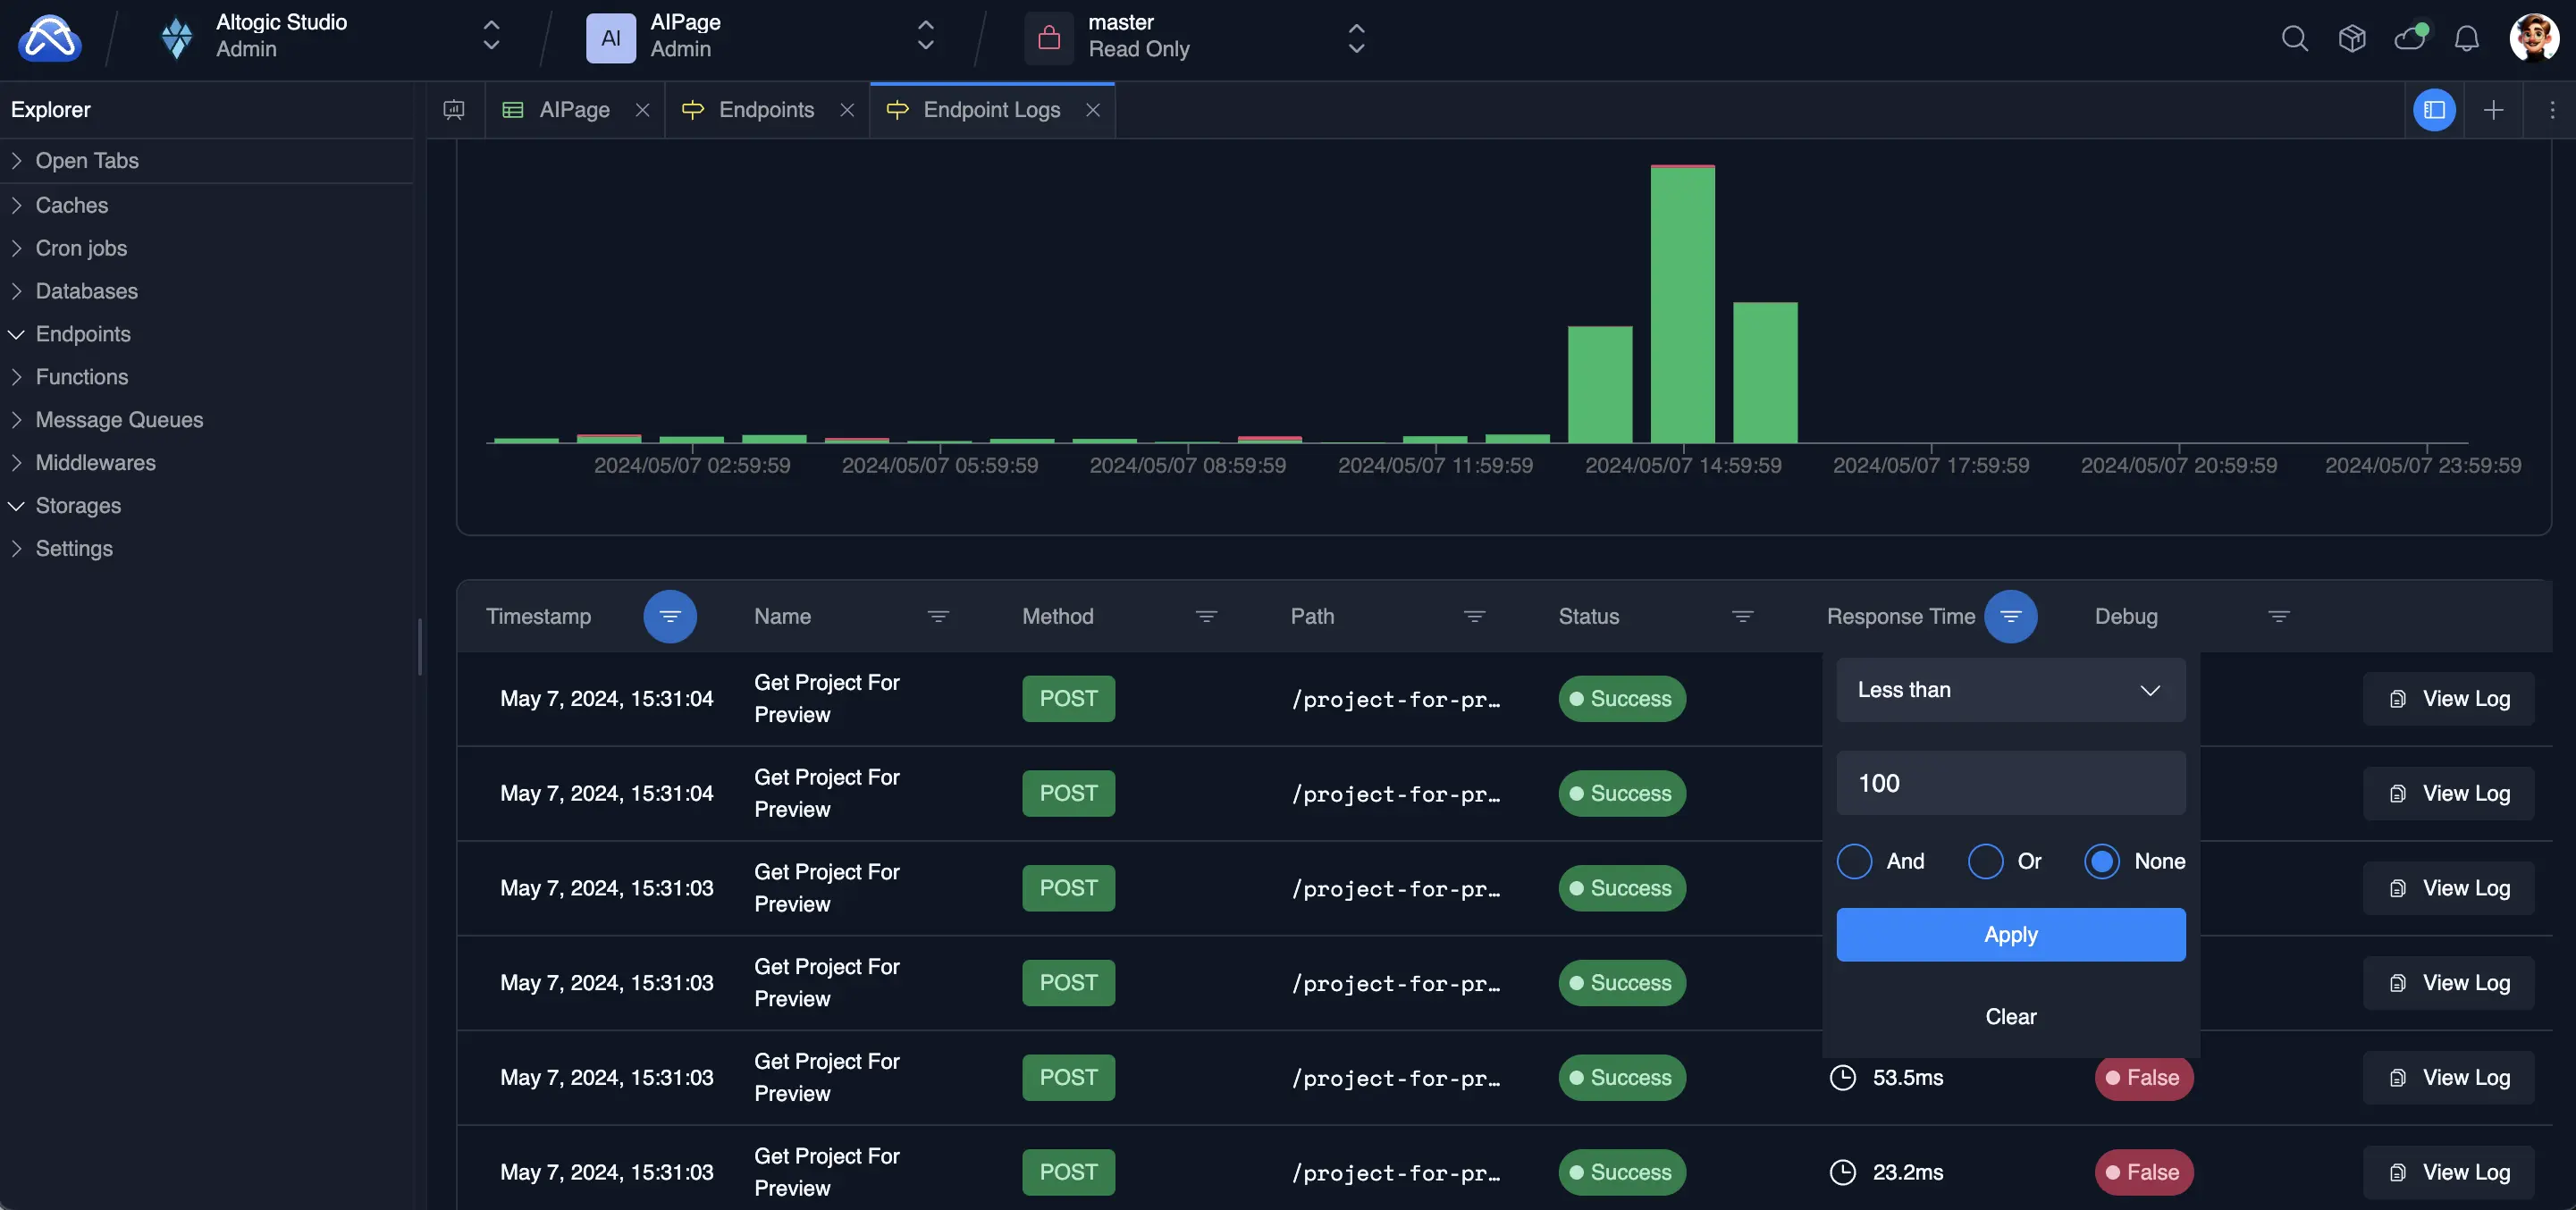Viewport: 2576px width, 1210px height.
Task: Click the notifications bell icon
Action: (x=2467, y=39)
